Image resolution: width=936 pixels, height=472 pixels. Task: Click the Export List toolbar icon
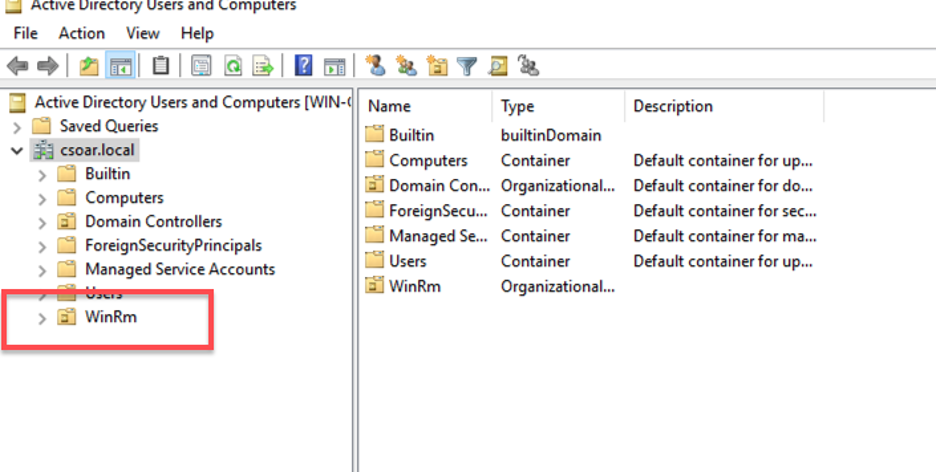coord(263,67)
